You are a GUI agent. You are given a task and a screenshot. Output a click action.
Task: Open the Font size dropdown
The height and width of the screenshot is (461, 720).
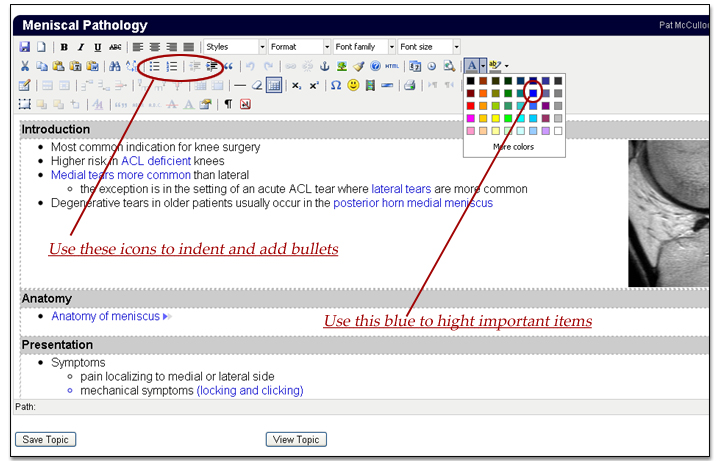429,47
